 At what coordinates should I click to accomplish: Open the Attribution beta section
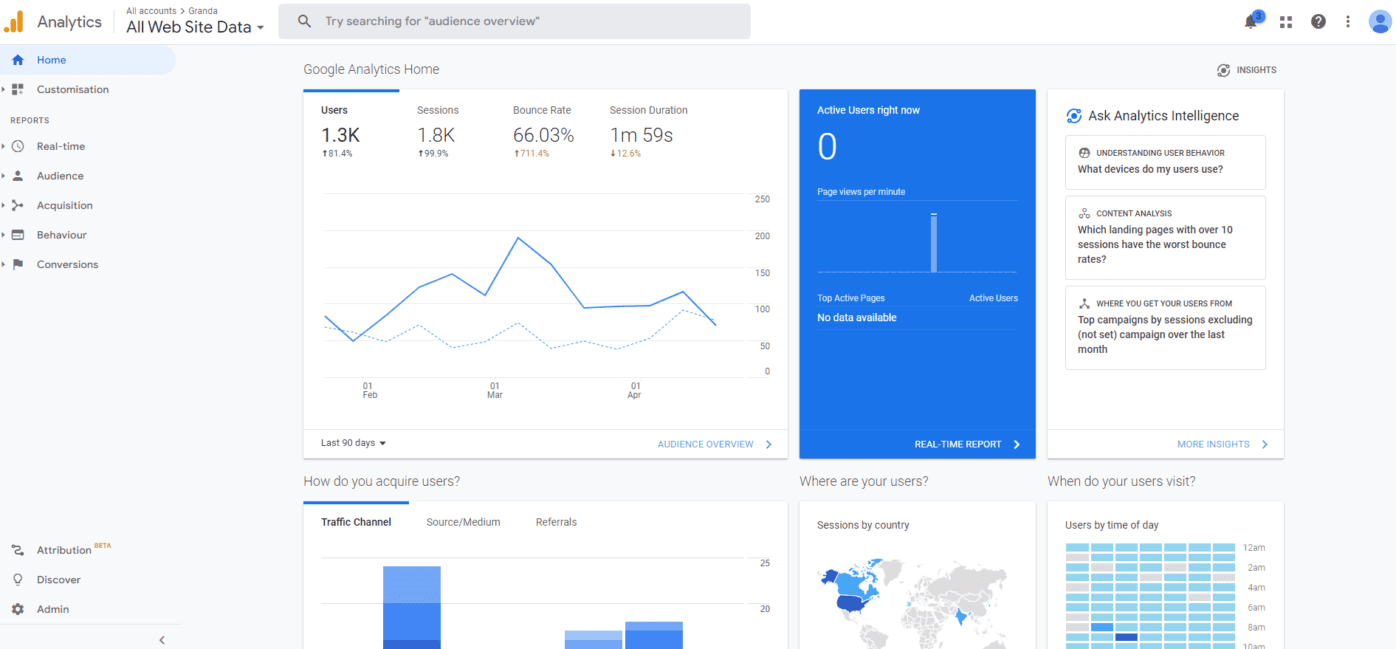[x=64, y=550]
